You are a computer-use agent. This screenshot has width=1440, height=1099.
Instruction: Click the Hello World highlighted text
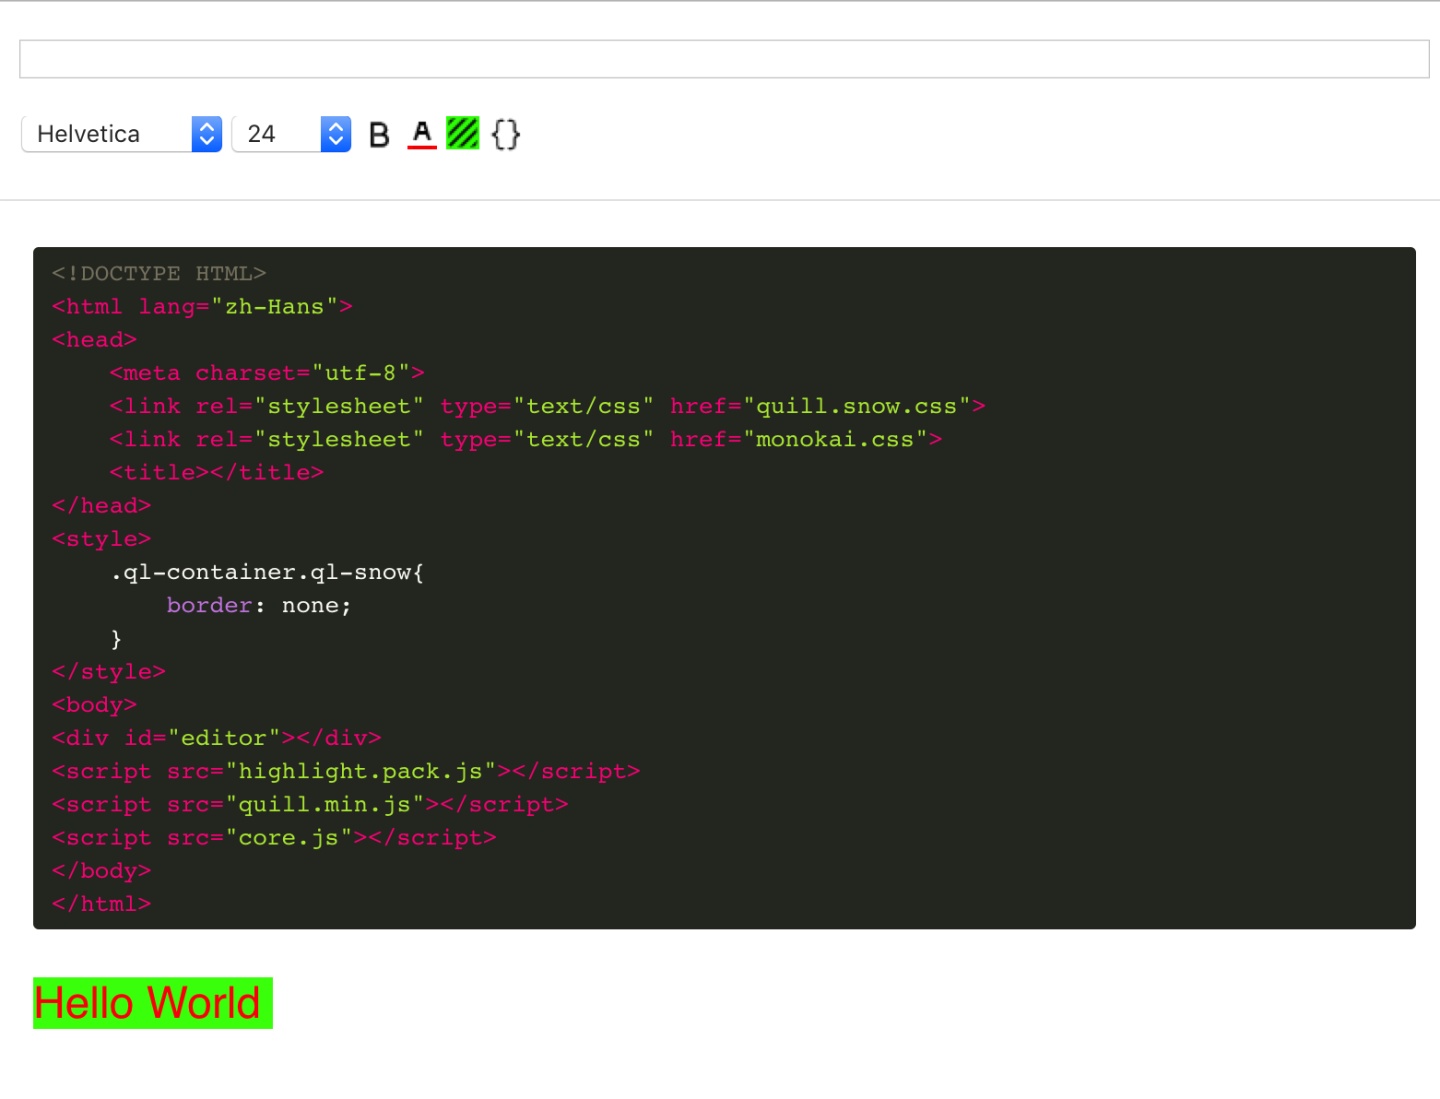point(150,1003)
